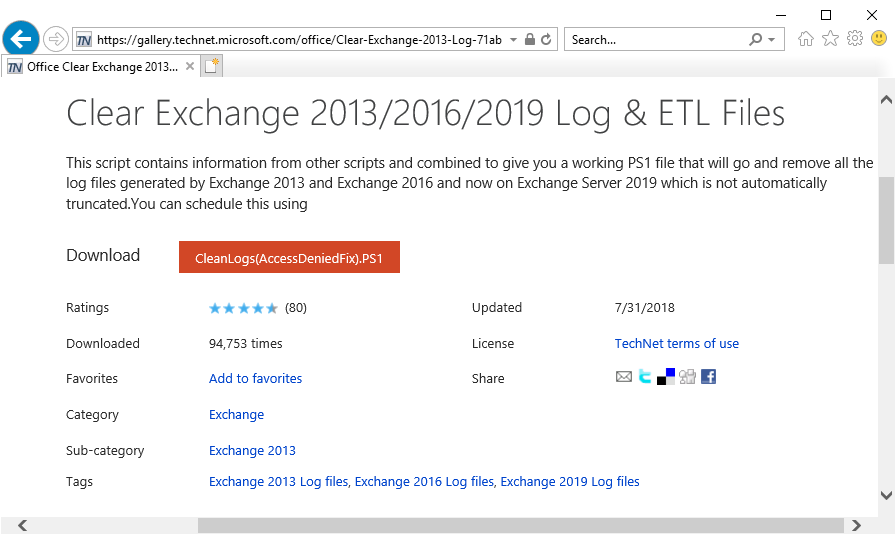Click the 94,753 times download count

coord(246,344)
